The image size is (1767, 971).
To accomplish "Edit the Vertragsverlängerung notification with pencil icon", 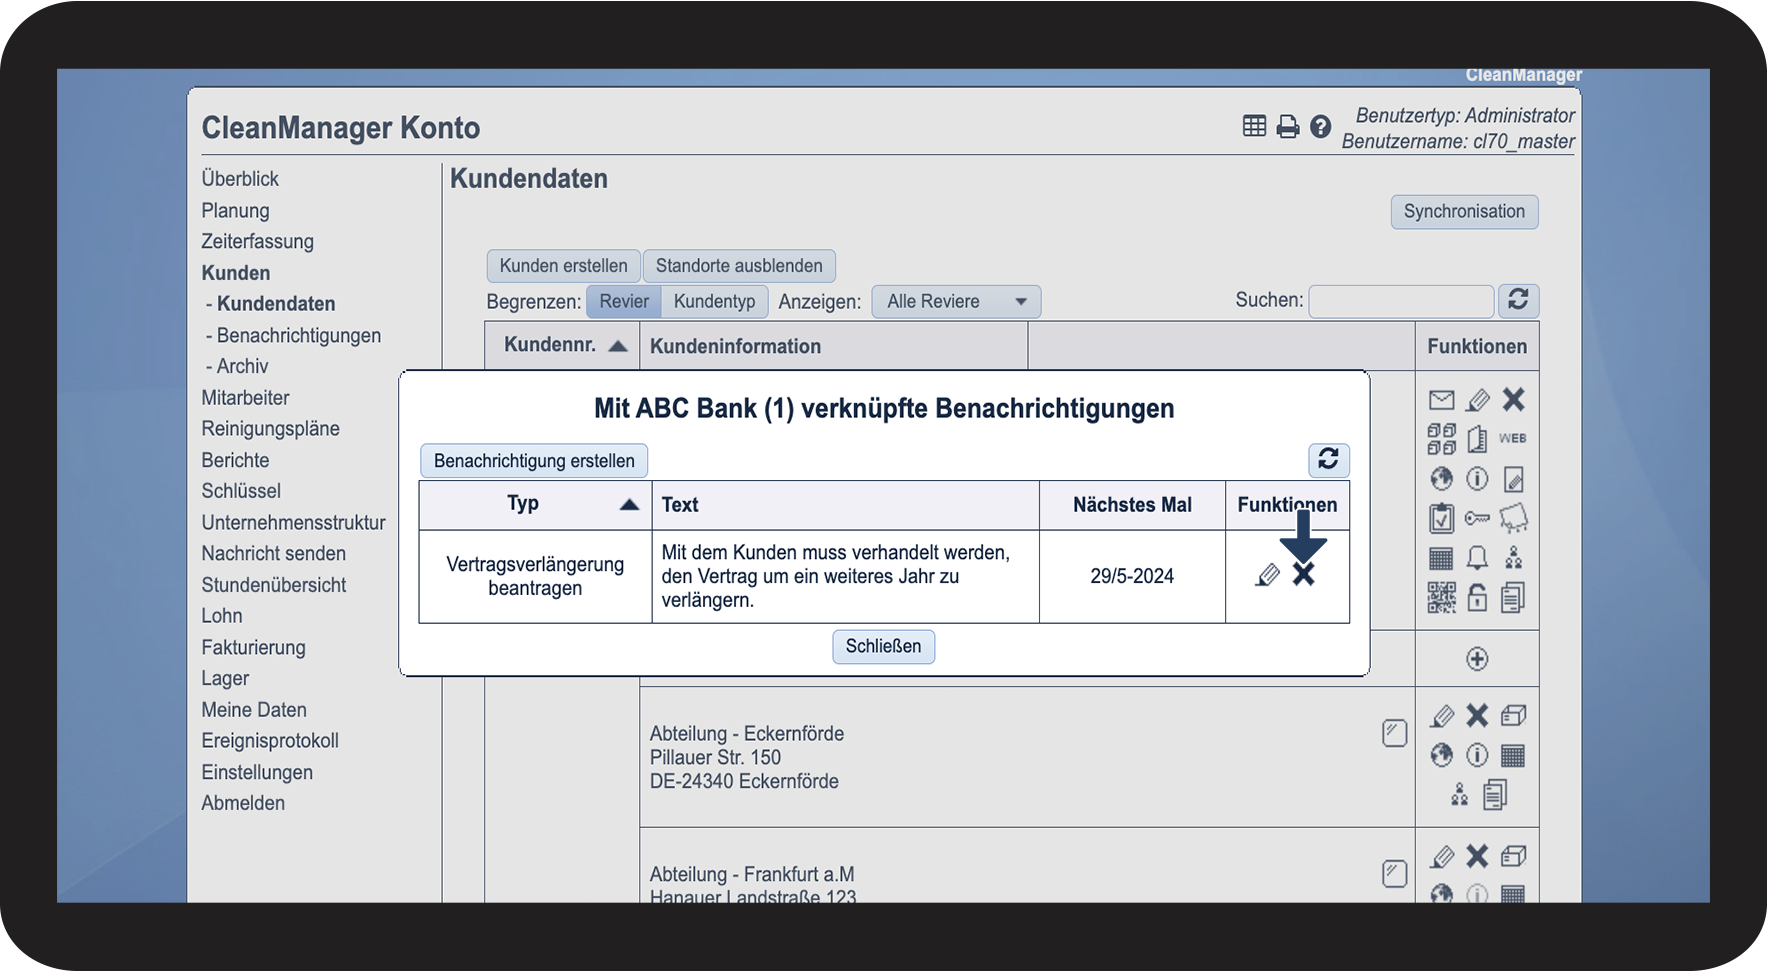I will pyautogui.click(x=1267, y=575).
